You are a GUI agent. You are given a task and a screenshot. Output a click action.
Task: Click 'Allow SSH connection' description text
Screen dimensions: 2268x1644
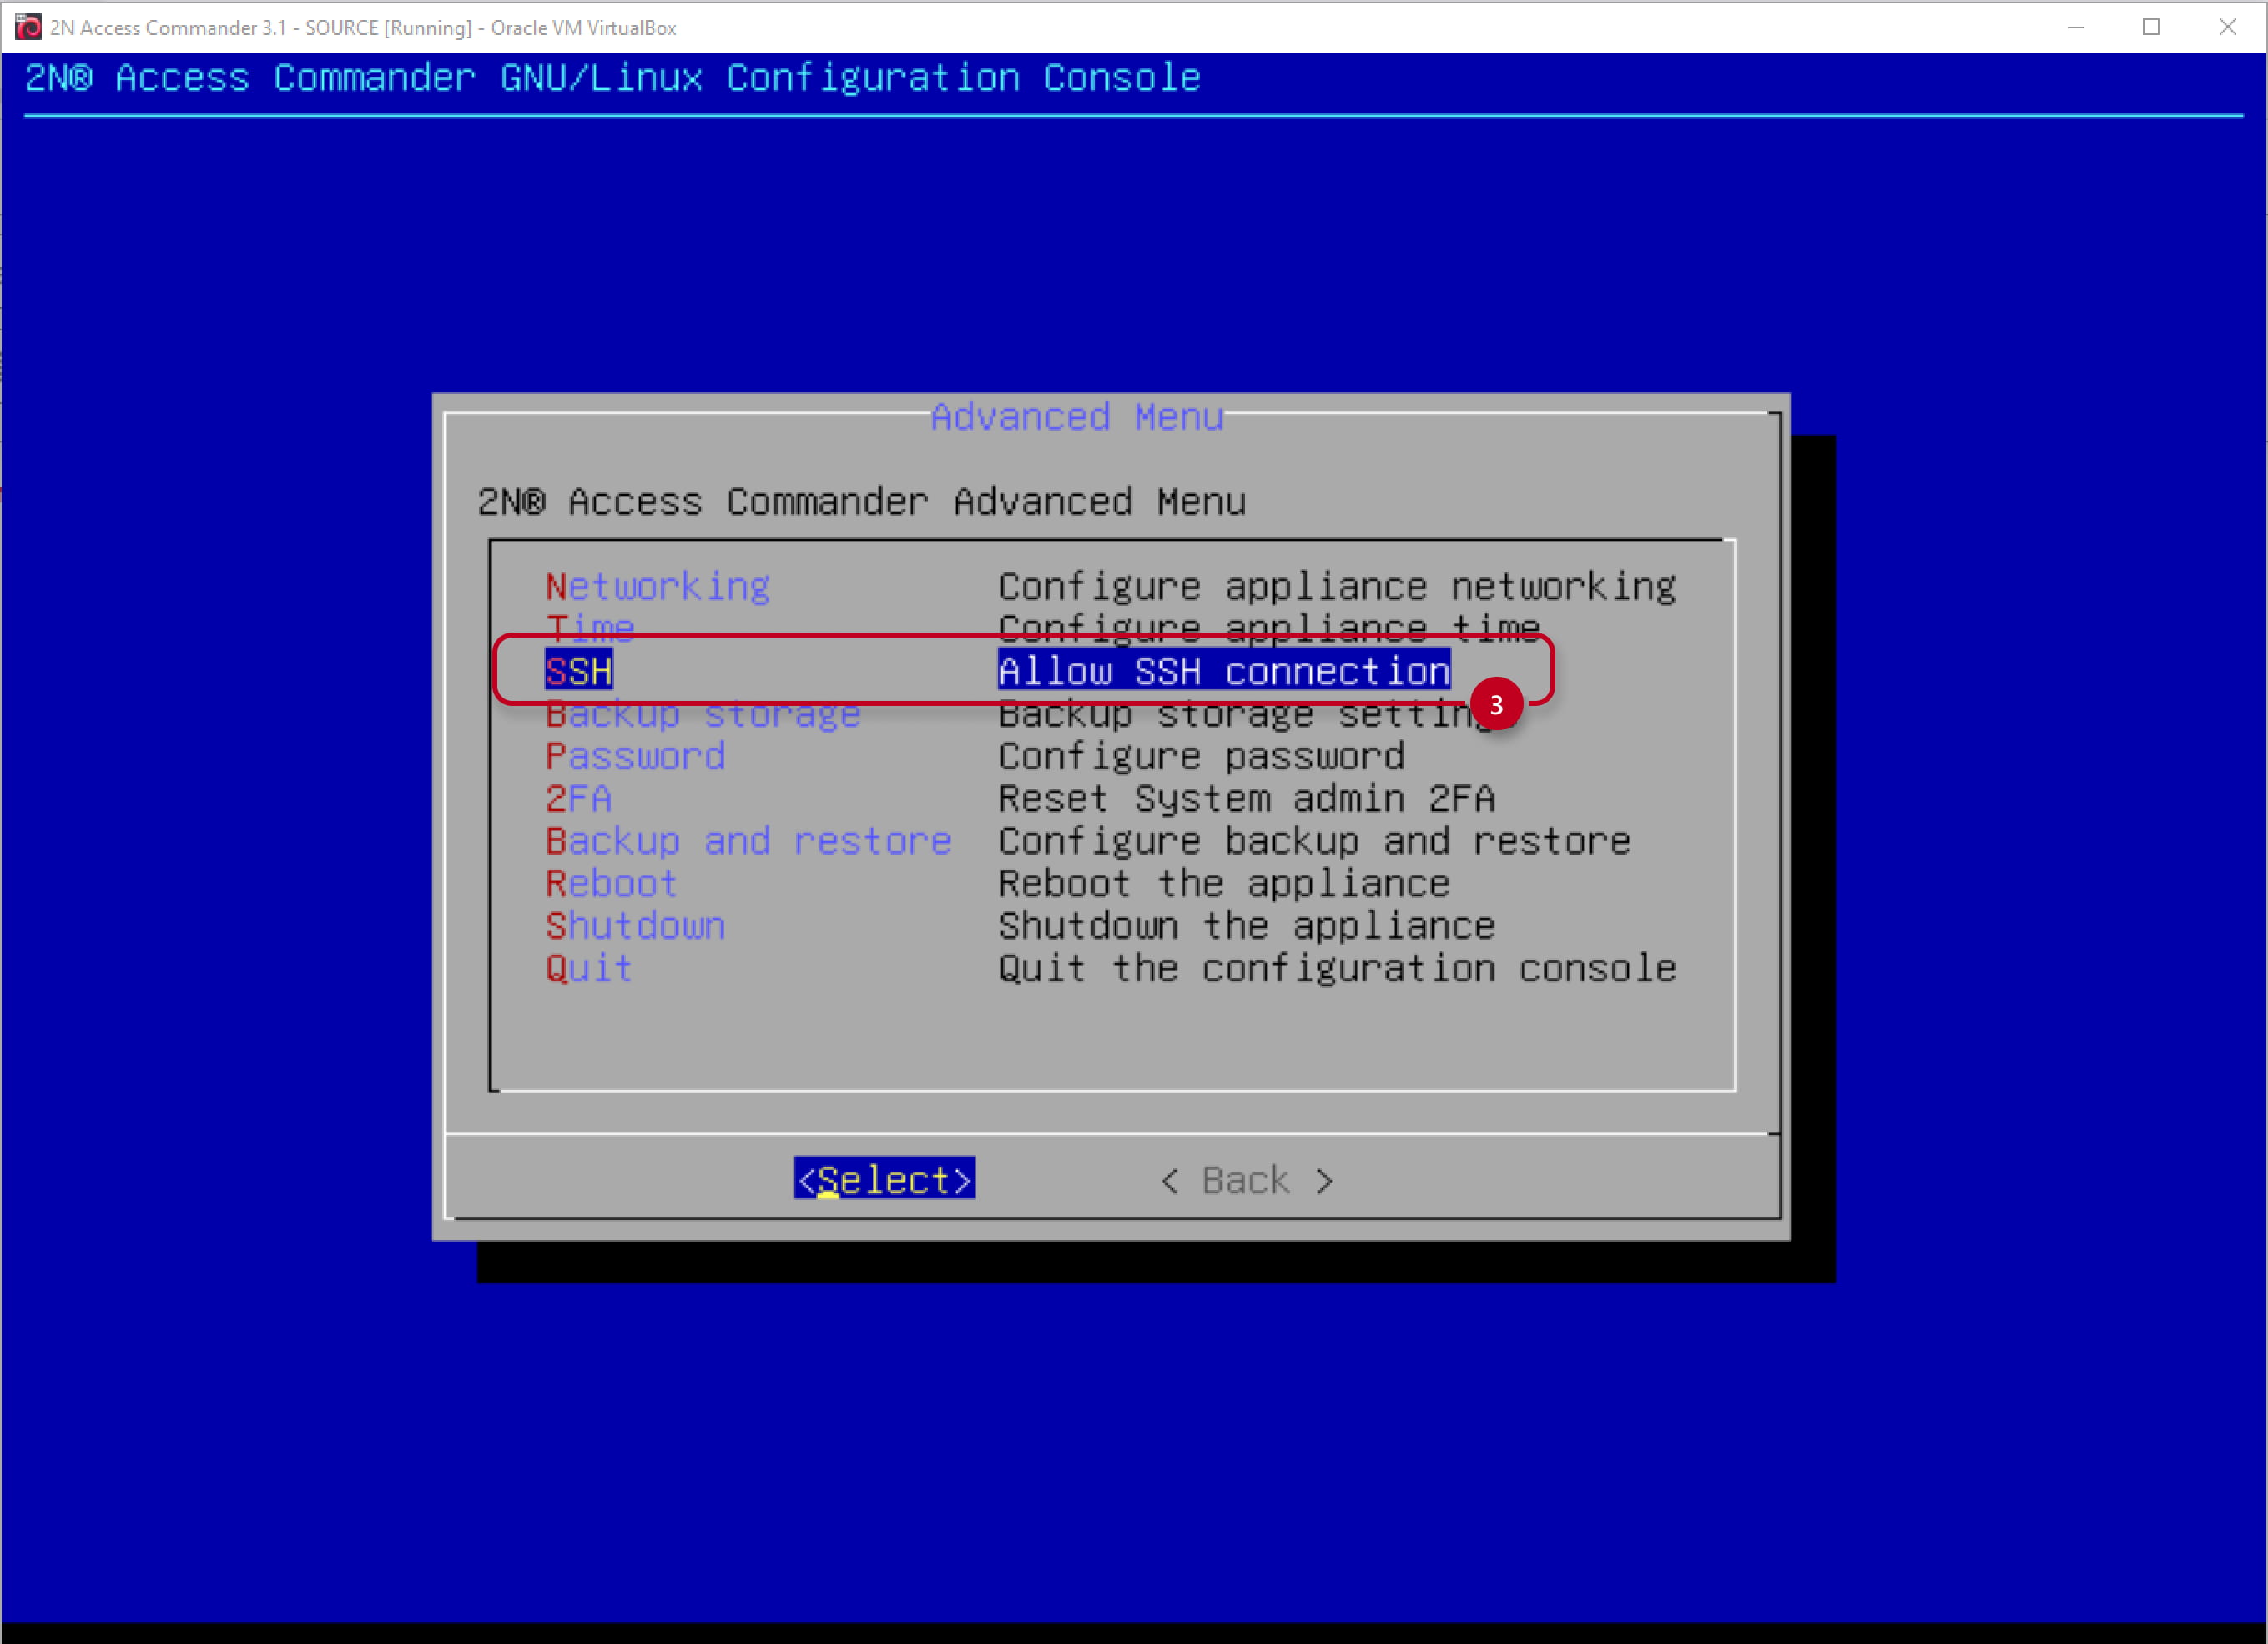1224,670
